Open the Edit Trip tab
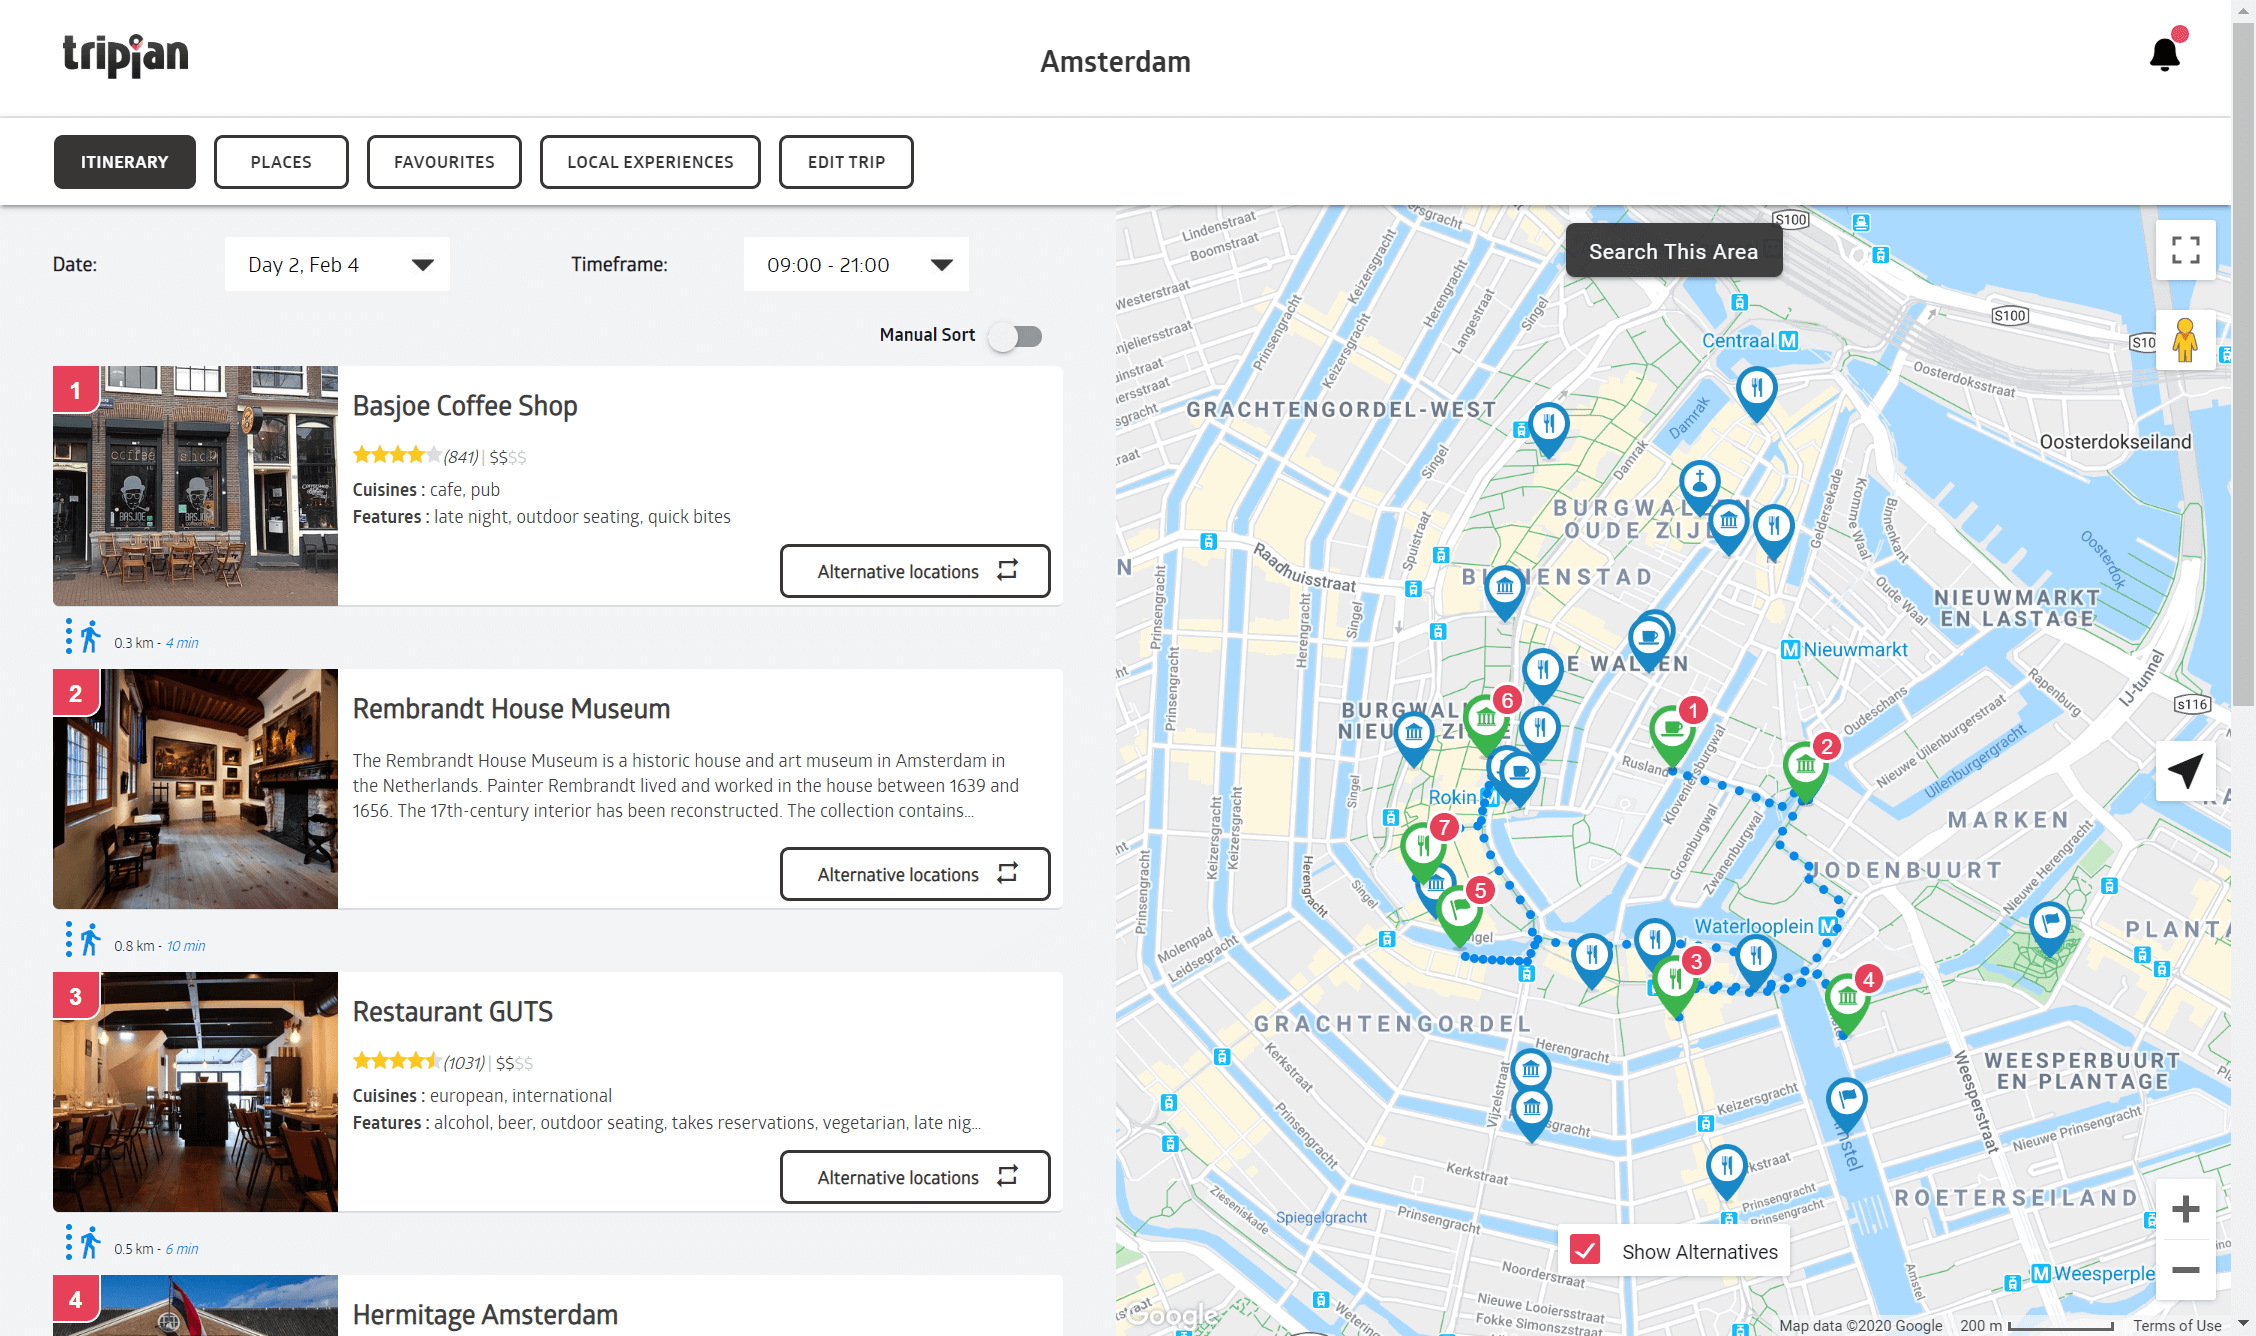This screenshot has height=1336, width=2256. click(846, 162)
